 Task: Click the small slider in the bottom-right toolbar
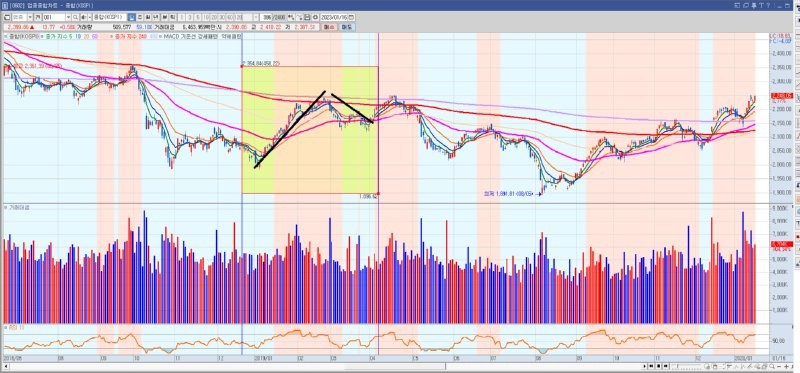687,366
